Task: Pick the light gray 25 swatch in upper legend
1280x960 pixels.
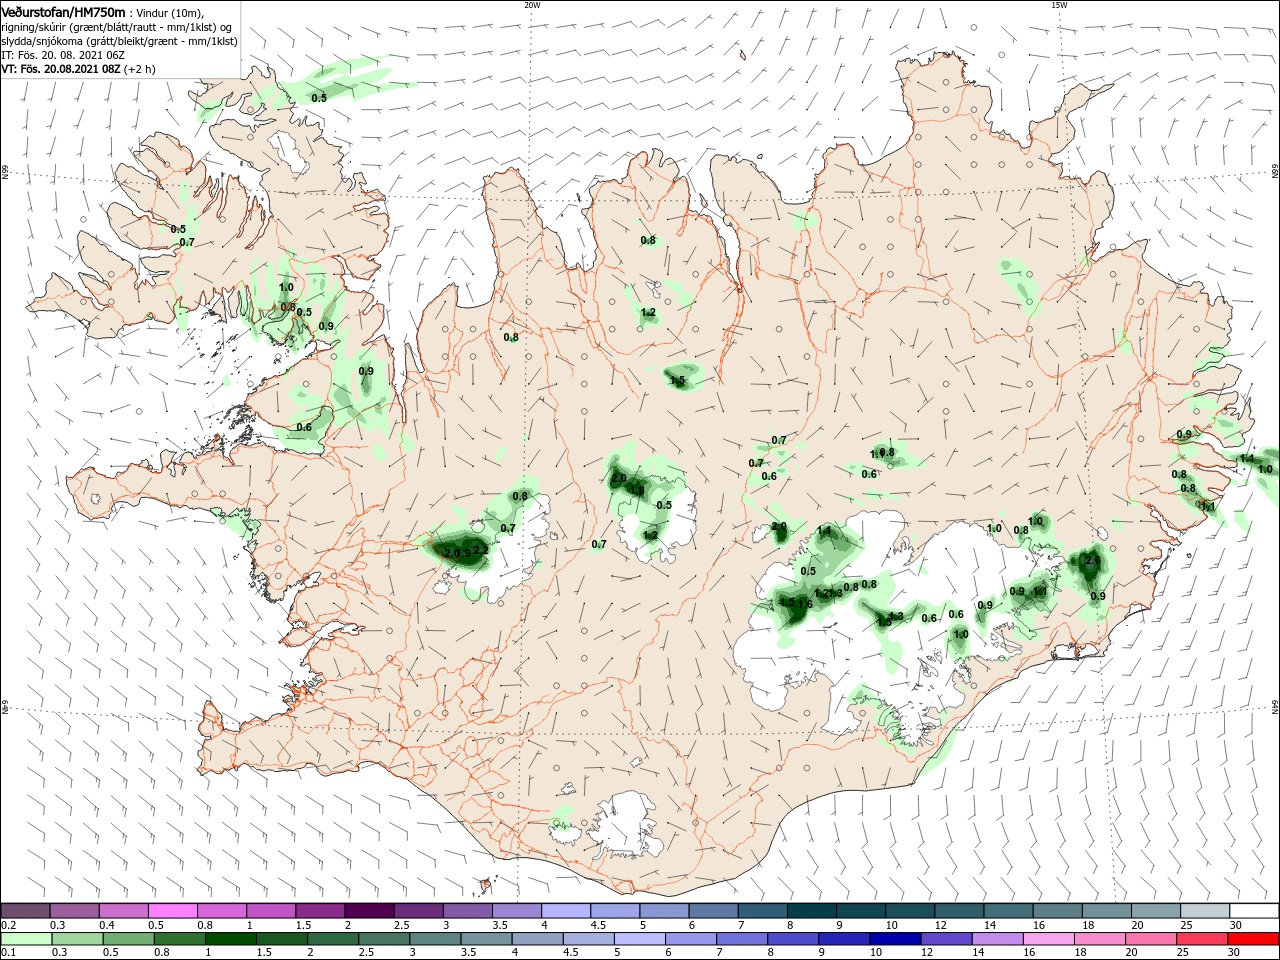Action: pyautogui.click(x=1205, y=911)
